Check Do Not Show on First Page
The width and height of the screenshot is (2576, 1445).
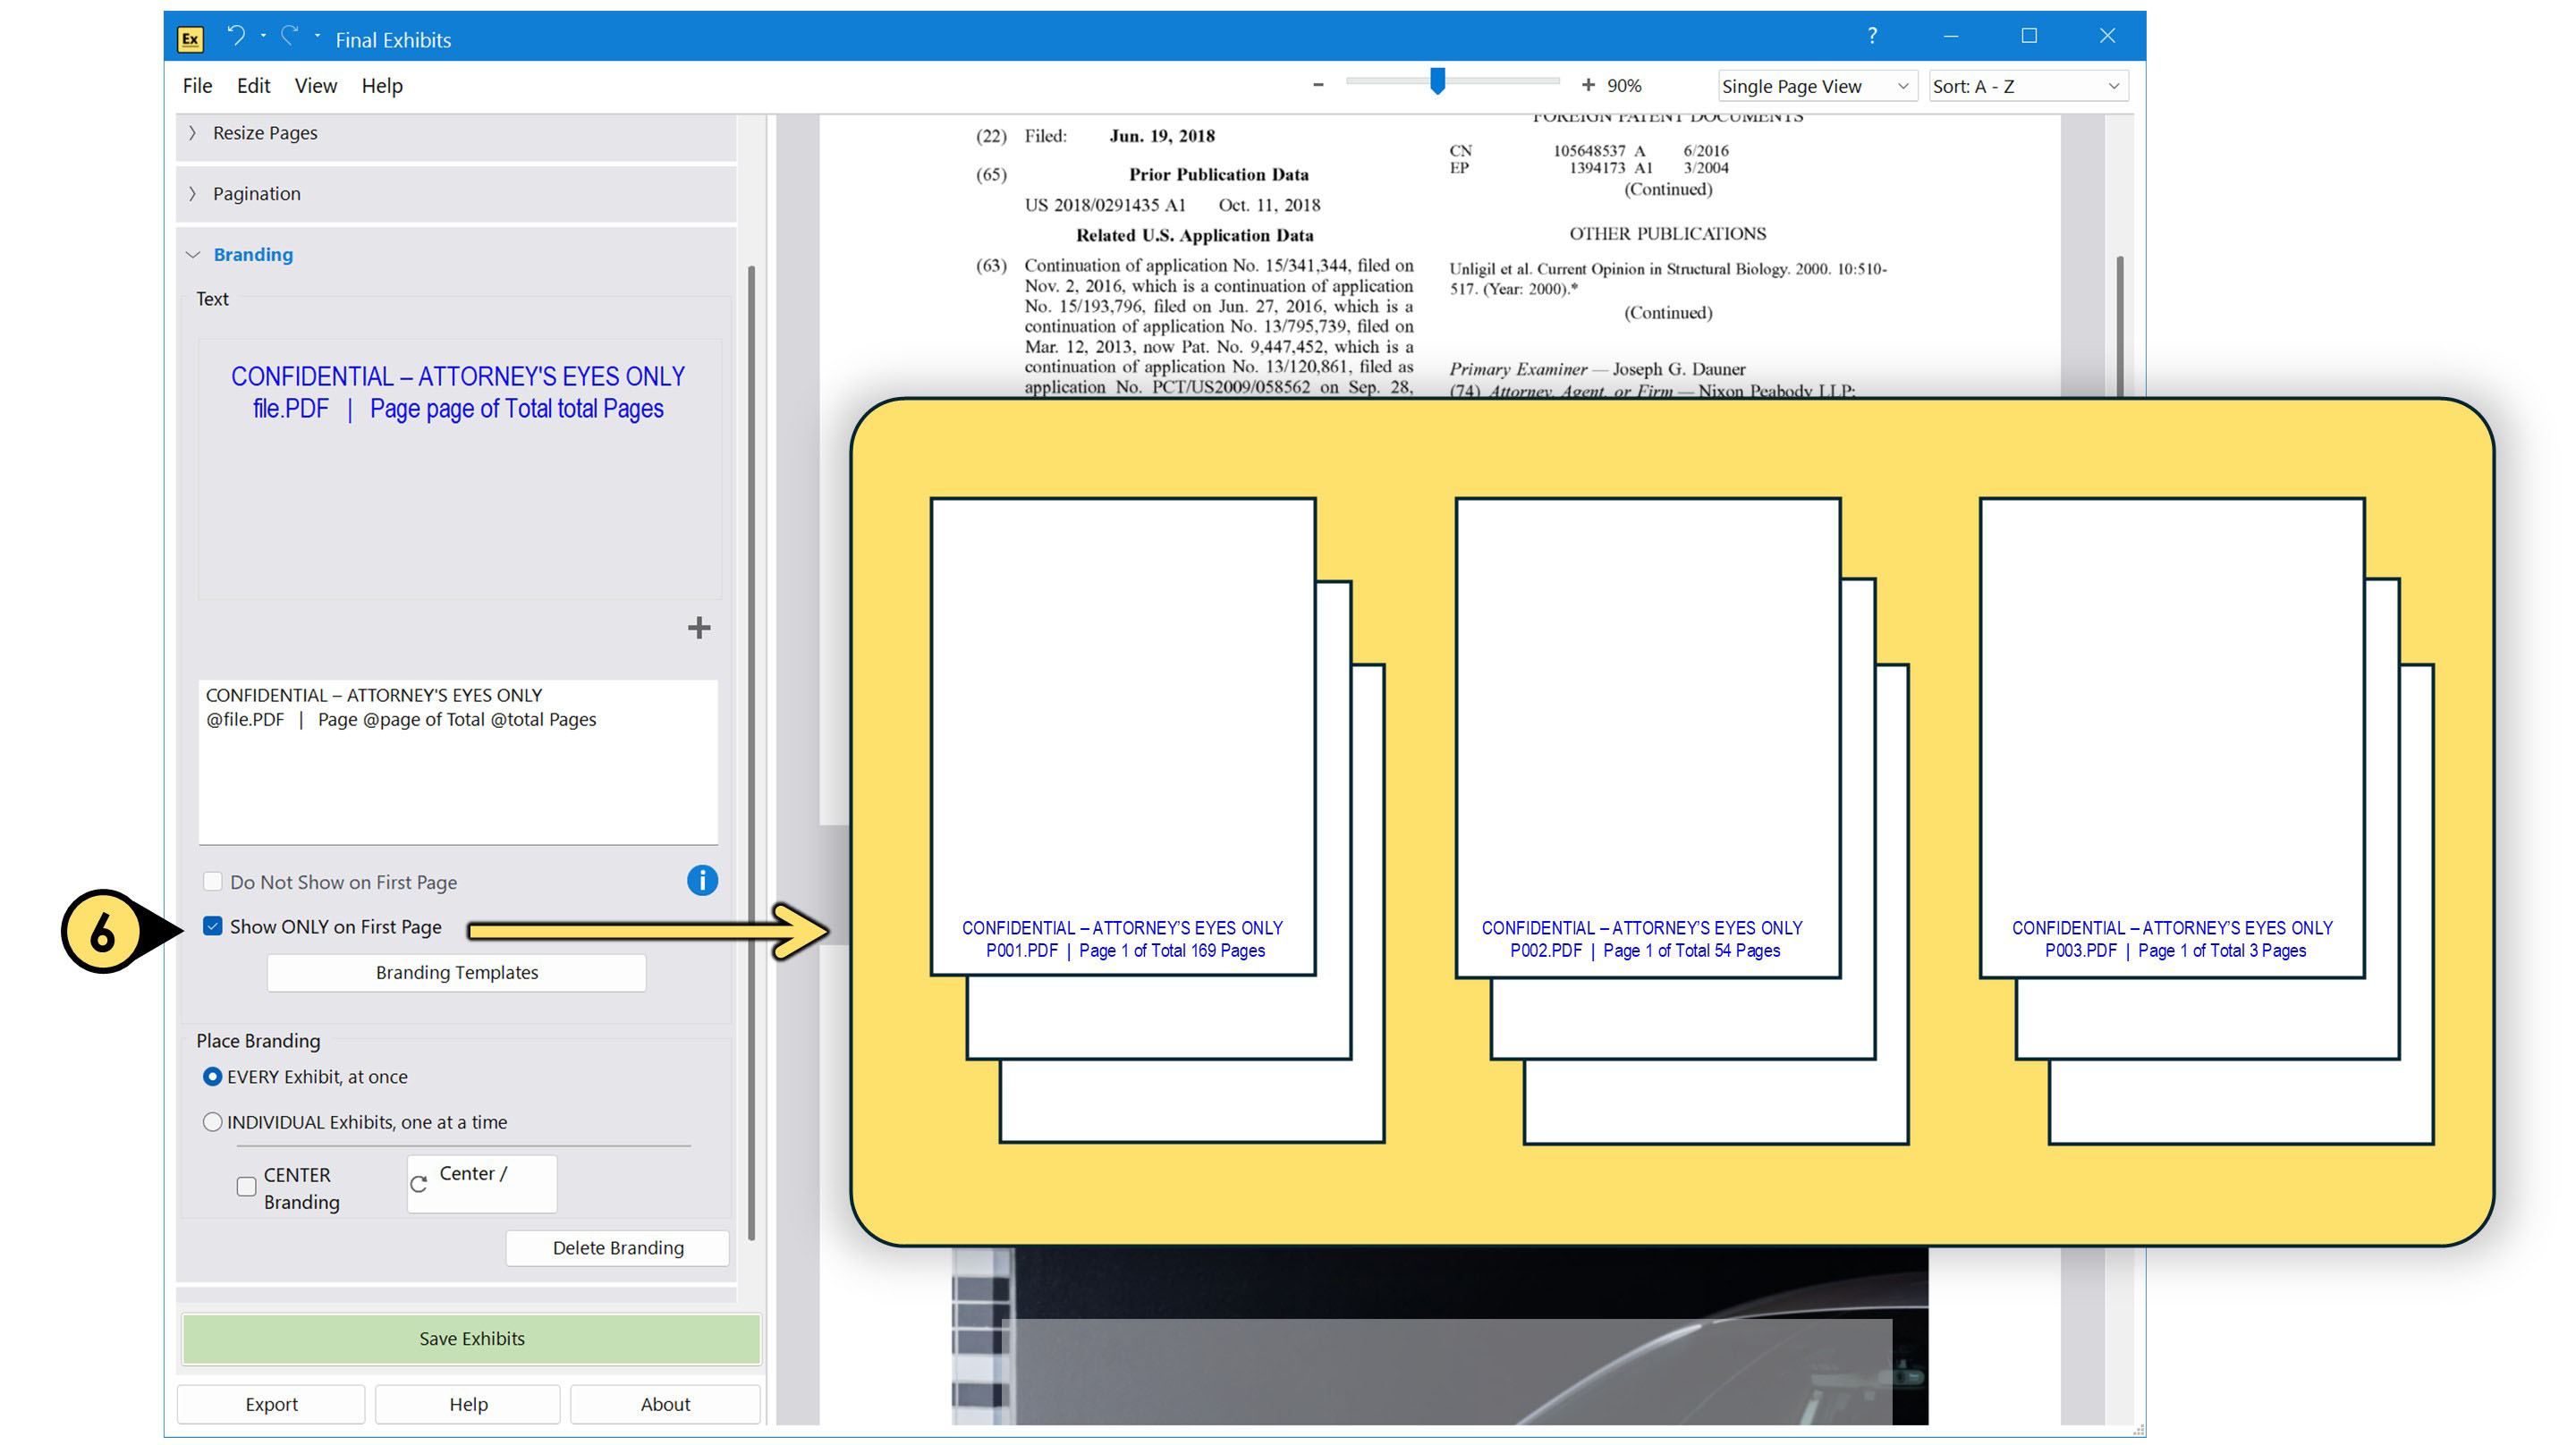(x=212, y=881)
